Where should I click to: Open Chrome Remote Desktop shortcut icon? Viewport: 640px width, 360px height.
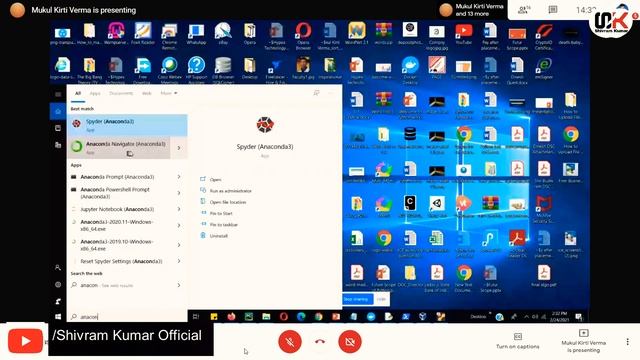[169, 36]
